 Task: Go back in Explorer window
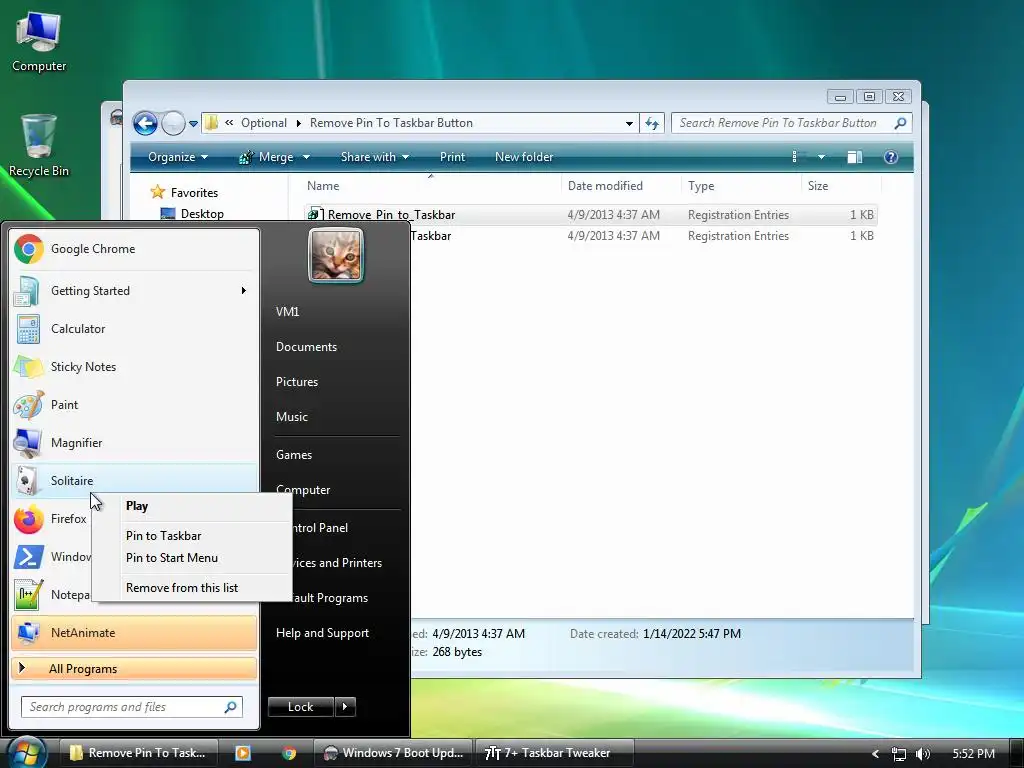click(145, 123)
